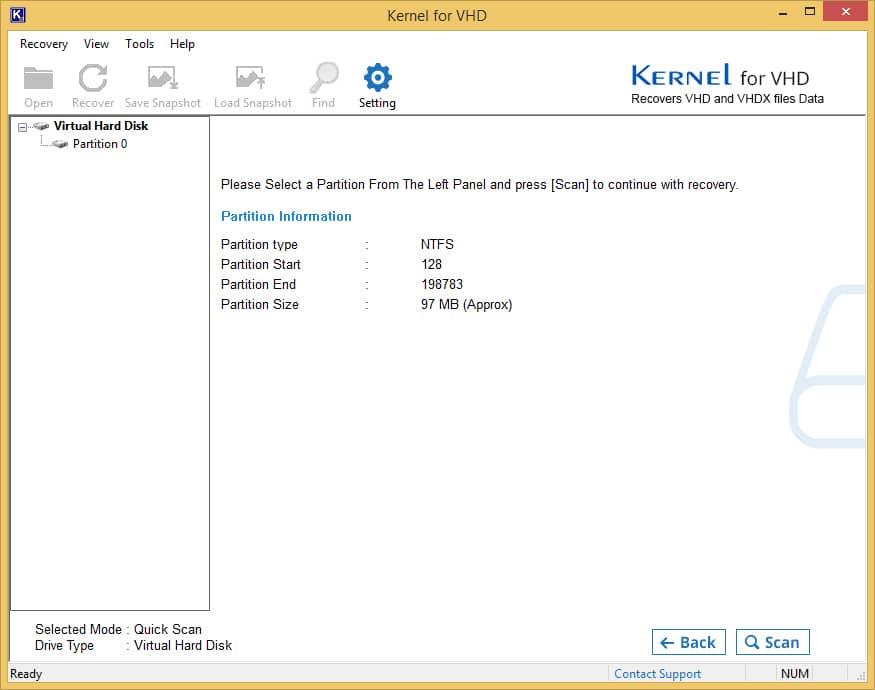Viewport: 875px width, 690px height.
Task: Click the Back button
Action: (x=689, y=642)
